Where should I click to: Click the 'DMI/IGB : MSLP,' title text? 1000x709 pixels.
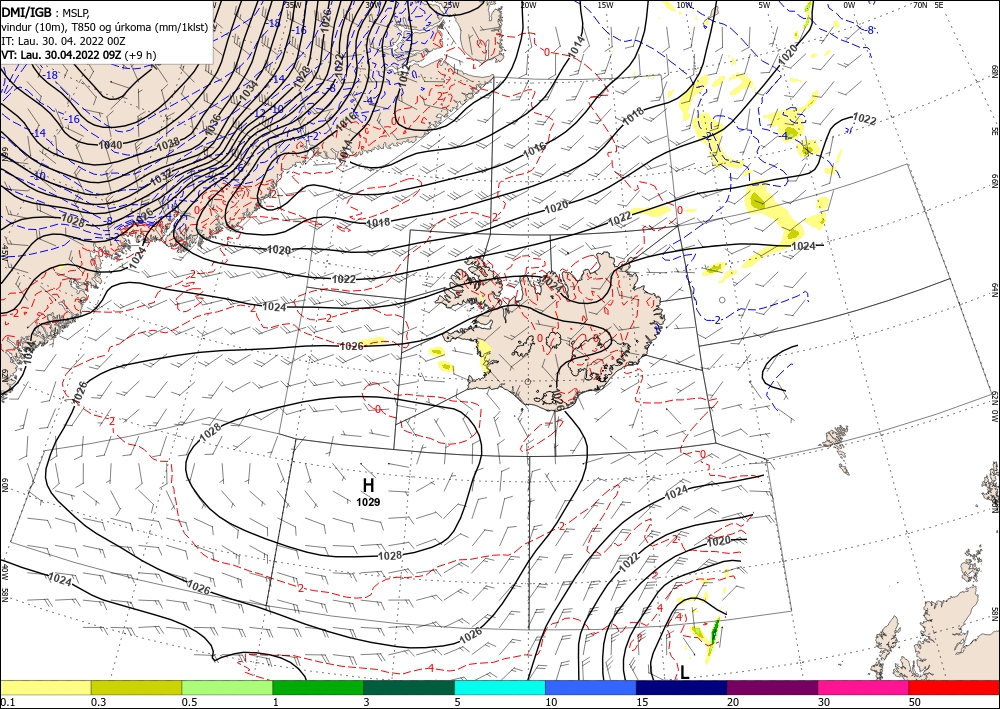tap(46, 11)
